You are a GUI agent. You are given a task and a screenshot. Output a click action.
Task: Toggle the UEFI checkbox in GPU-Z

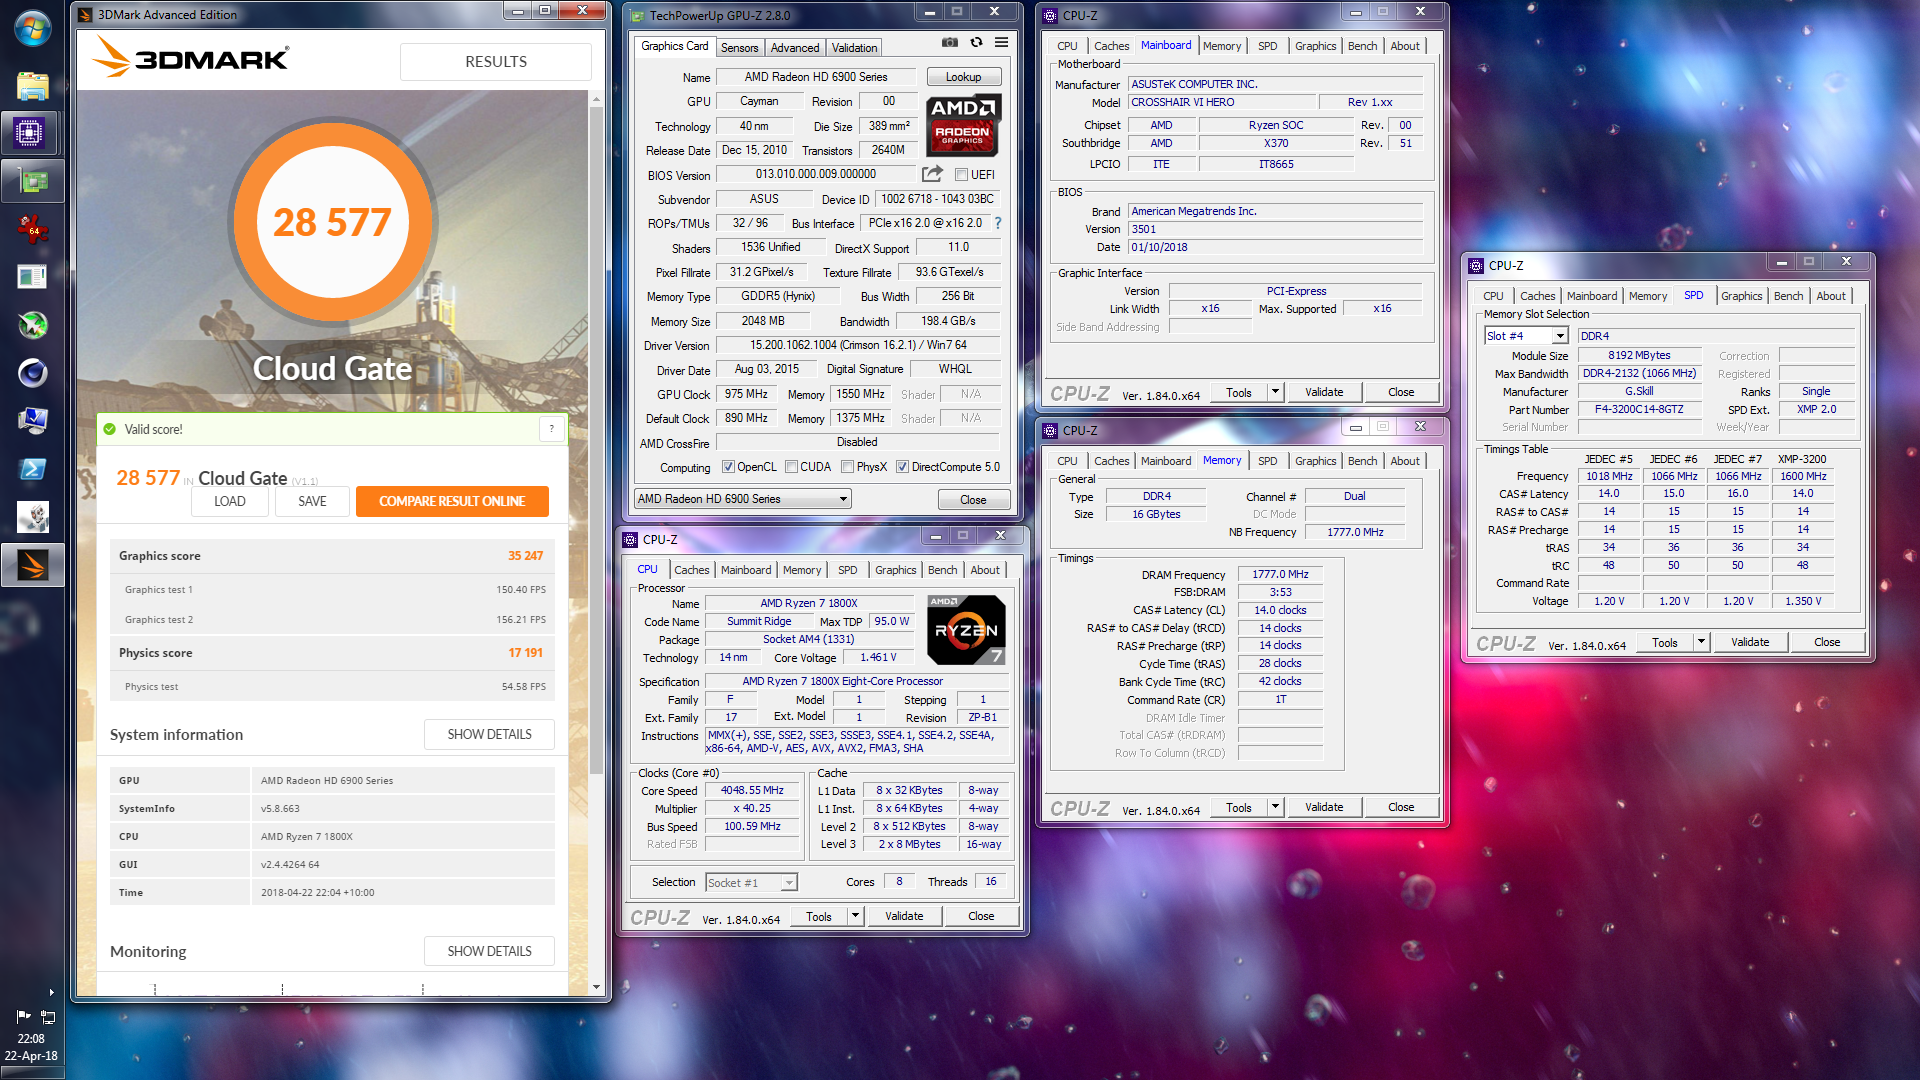(x=961, y=175)
